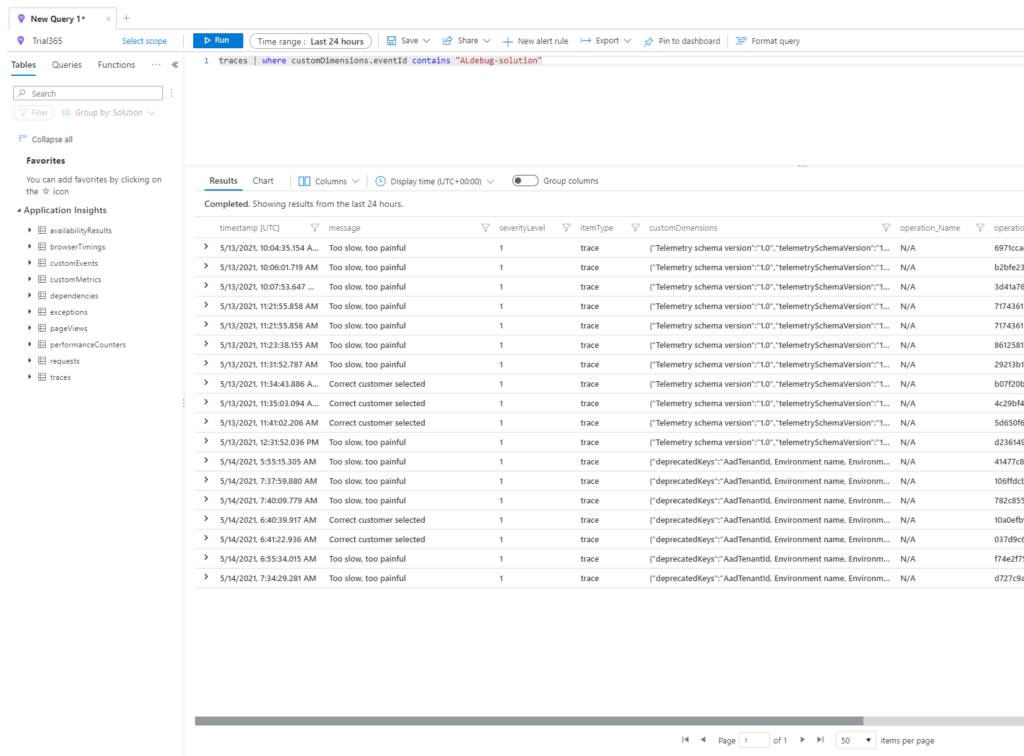The image size is (1024, 756).
Task: Click the Select scope link
Action: pyautogui.click(x=144, y=41)
